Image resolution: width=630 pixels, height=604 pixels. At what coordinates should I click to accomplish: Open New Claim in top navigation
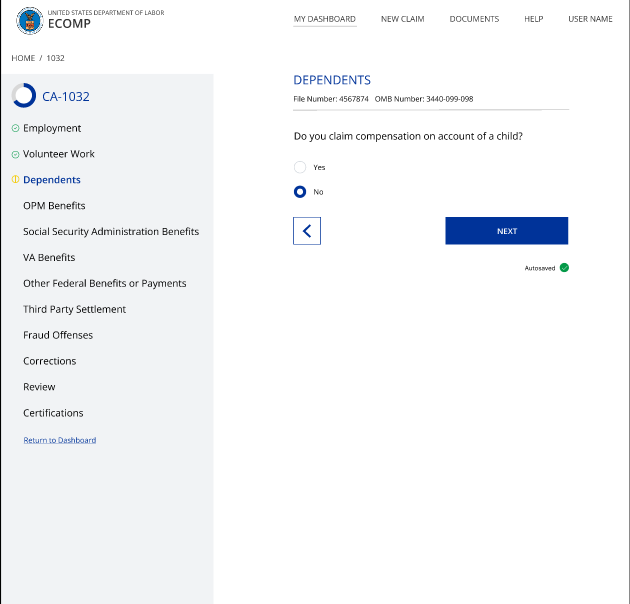(x=403, y=19)
